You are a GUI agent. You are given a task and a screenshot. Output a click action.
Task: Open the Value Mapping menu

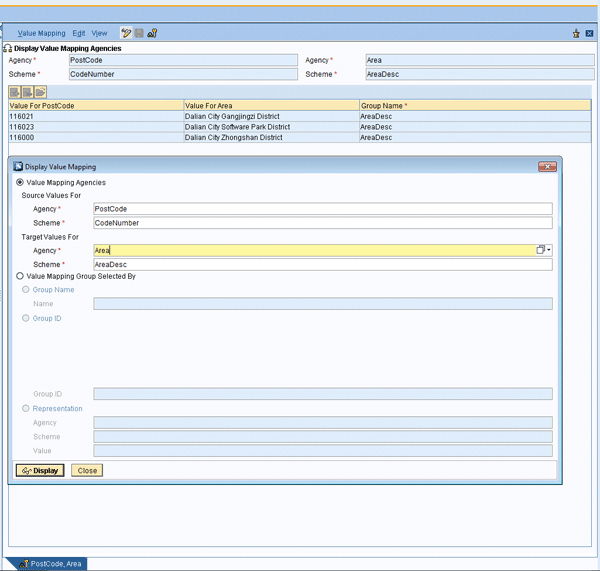[41, 33]
